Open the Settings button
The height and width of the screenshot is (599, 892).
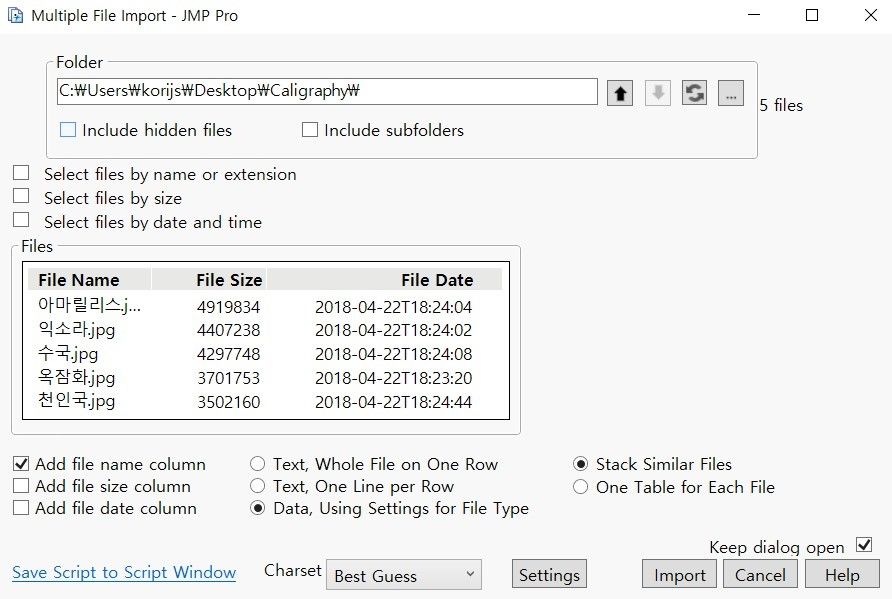pyautogui.click(x=549, y=575)
